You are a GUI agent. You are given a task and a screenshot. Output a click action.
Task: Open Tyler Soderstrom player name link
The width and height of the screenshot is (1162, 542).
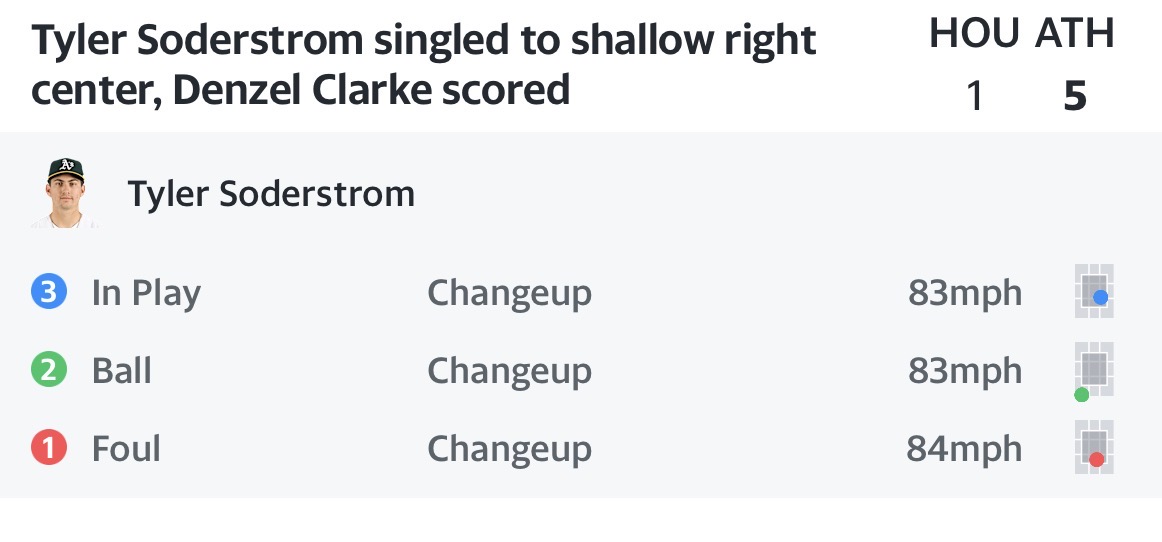pos(271,194)
